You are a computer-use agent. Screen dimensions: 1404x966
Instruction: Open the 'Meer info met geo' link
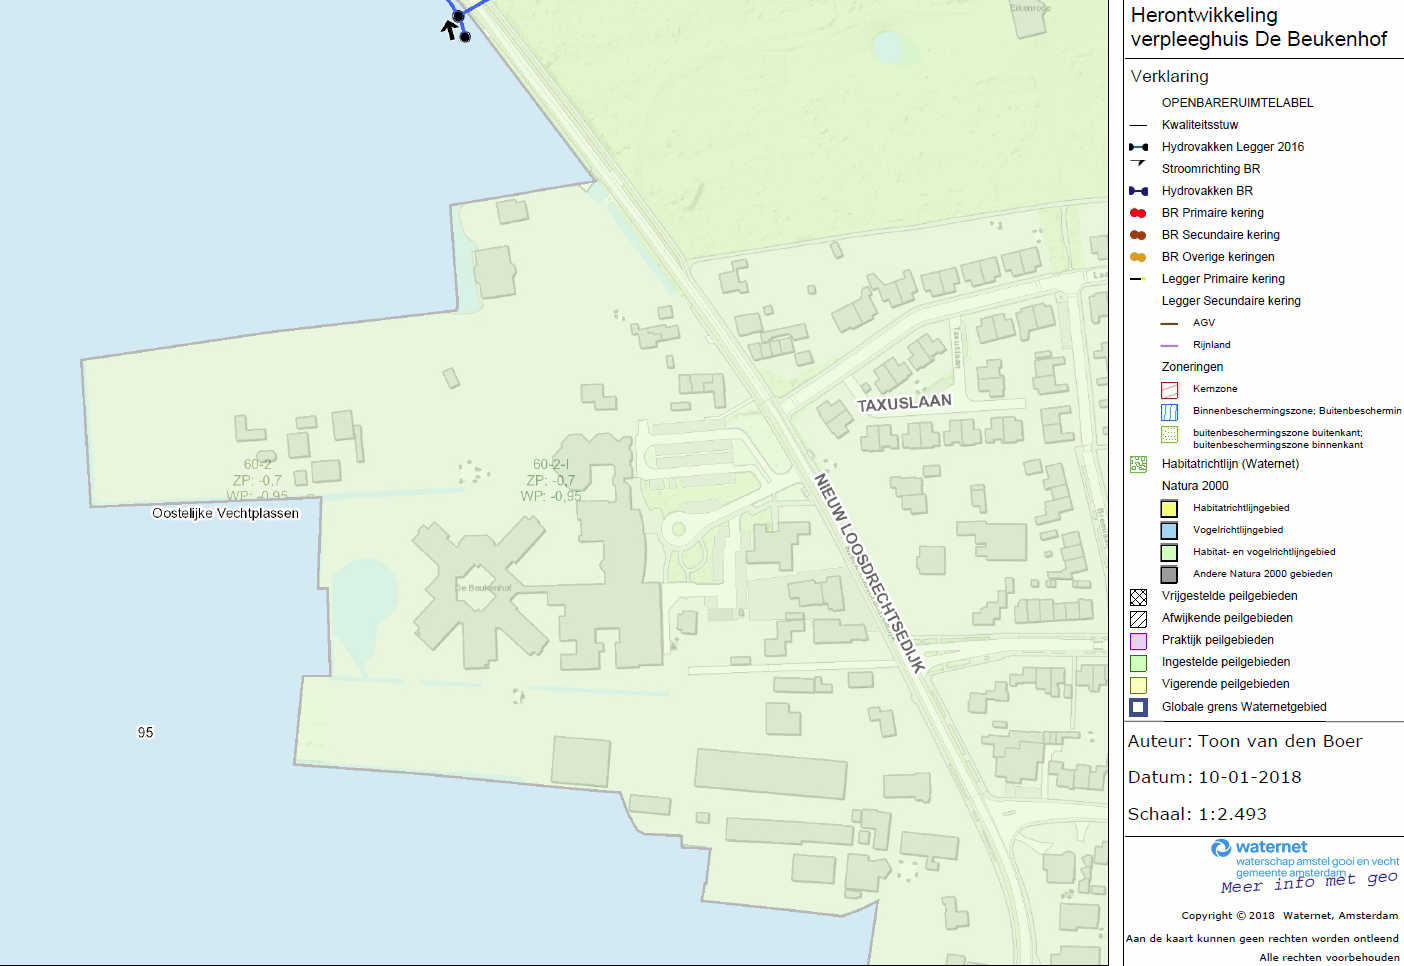(x=1308, y=883)
